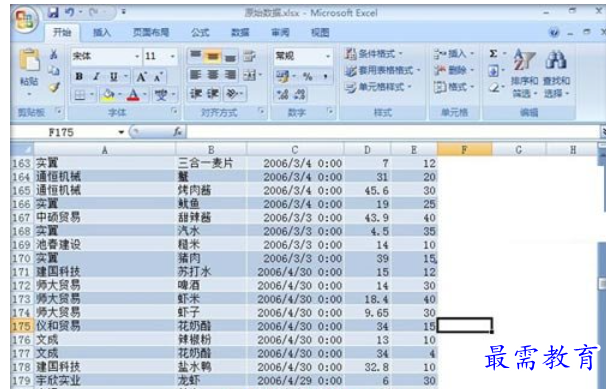
Task: Increase decimal places
Action: [x=283, y=94]
